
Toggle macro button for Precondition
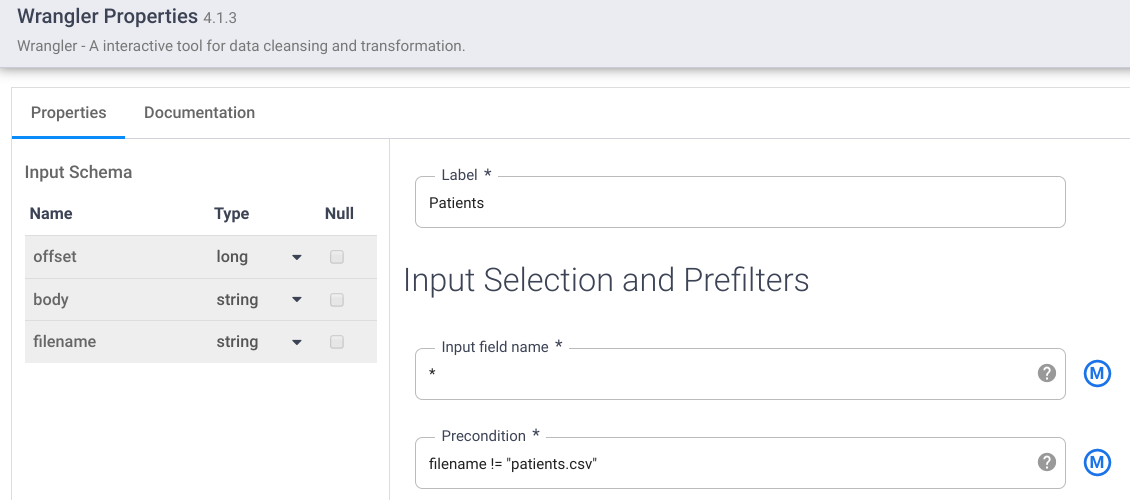point(1097,462)
